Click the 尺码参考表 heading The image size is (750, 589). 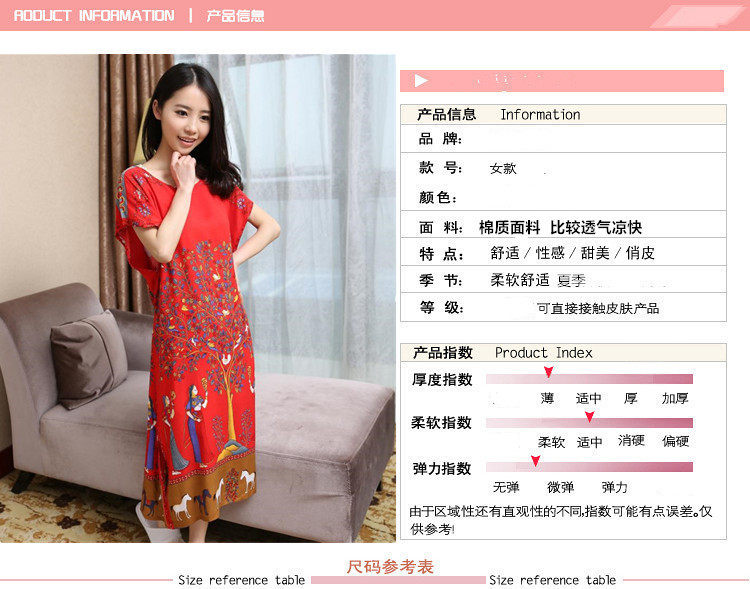tap(390, 567)
